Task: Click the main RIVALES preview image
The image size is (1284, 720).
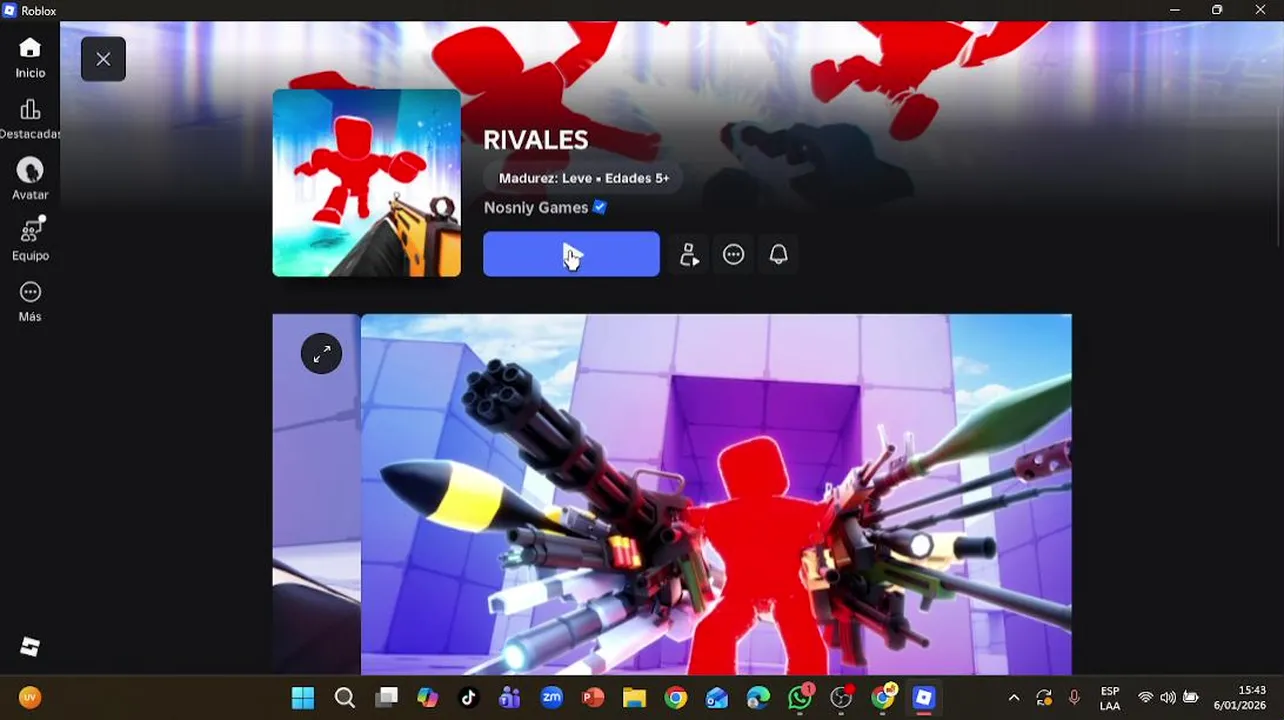Action: click(716, 495)
